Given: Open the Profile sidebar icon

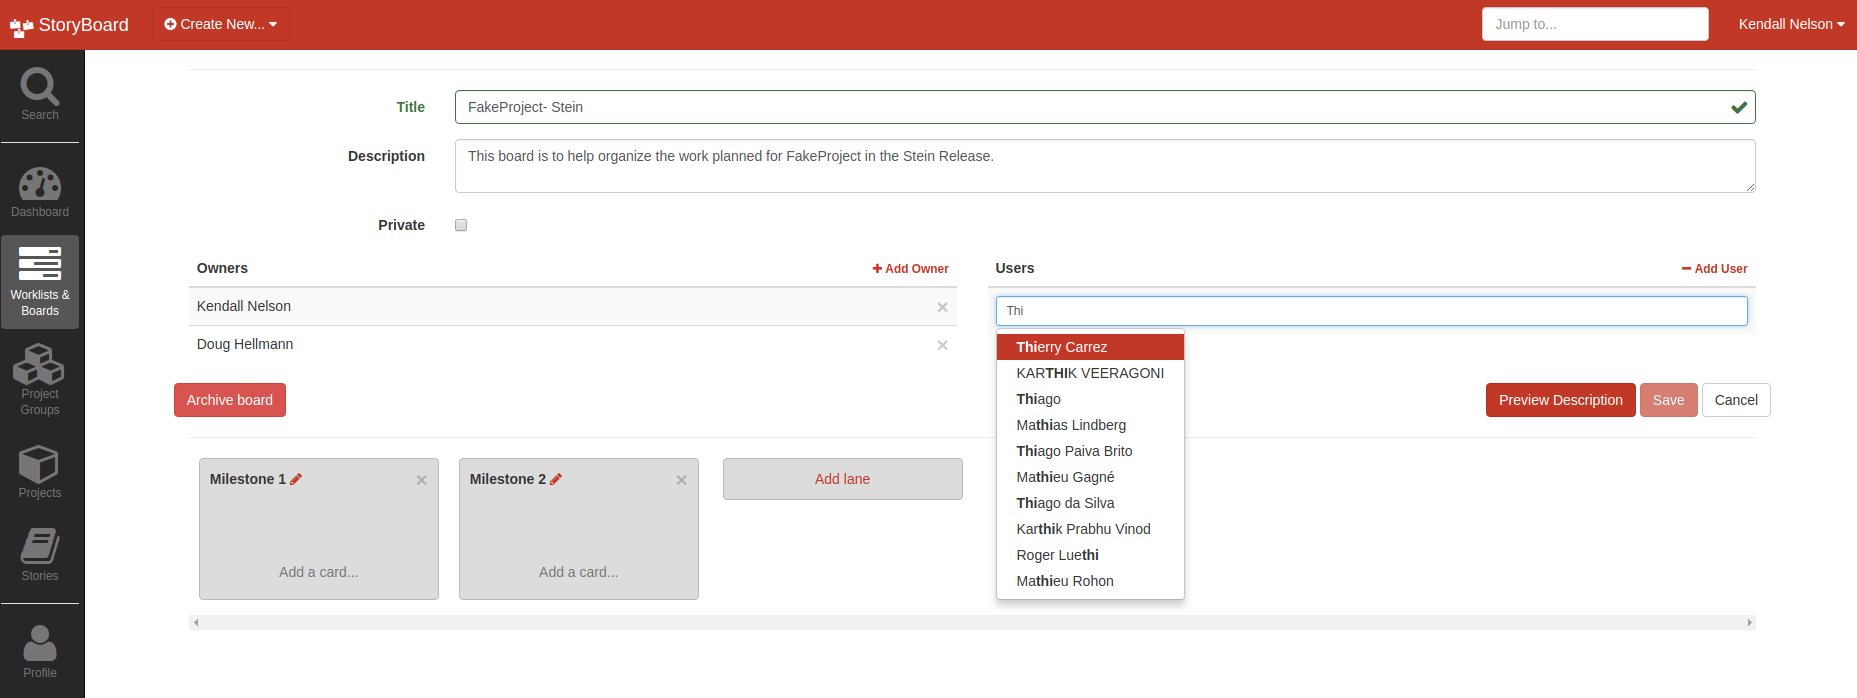Looking at the screenshot, I should pos(40,651).
